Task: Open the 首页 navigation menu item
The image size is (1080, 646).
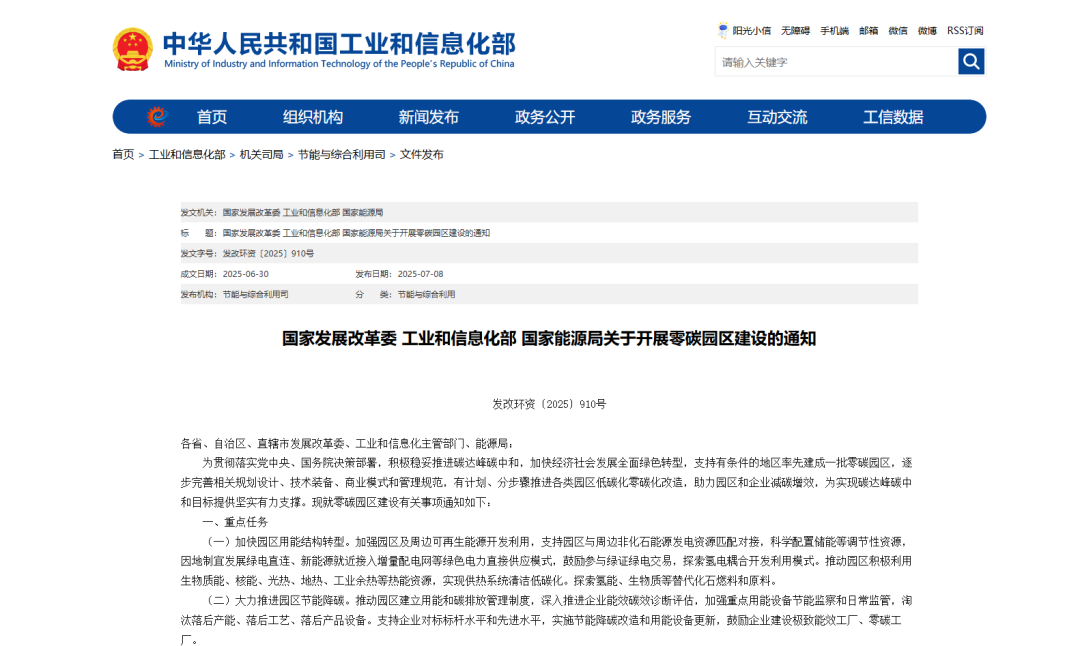Action: point(212,117)
